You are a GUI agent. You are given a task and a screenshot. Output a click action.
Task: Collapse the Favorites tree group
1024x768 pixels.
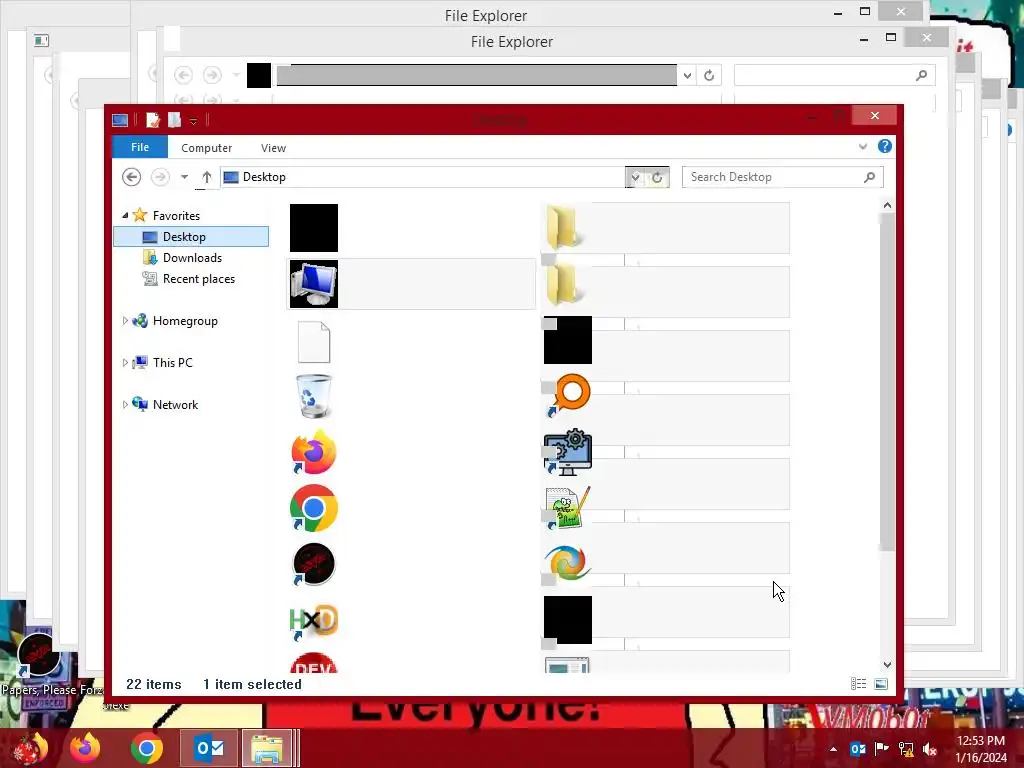pyautogui.click(x=125, y=216)
